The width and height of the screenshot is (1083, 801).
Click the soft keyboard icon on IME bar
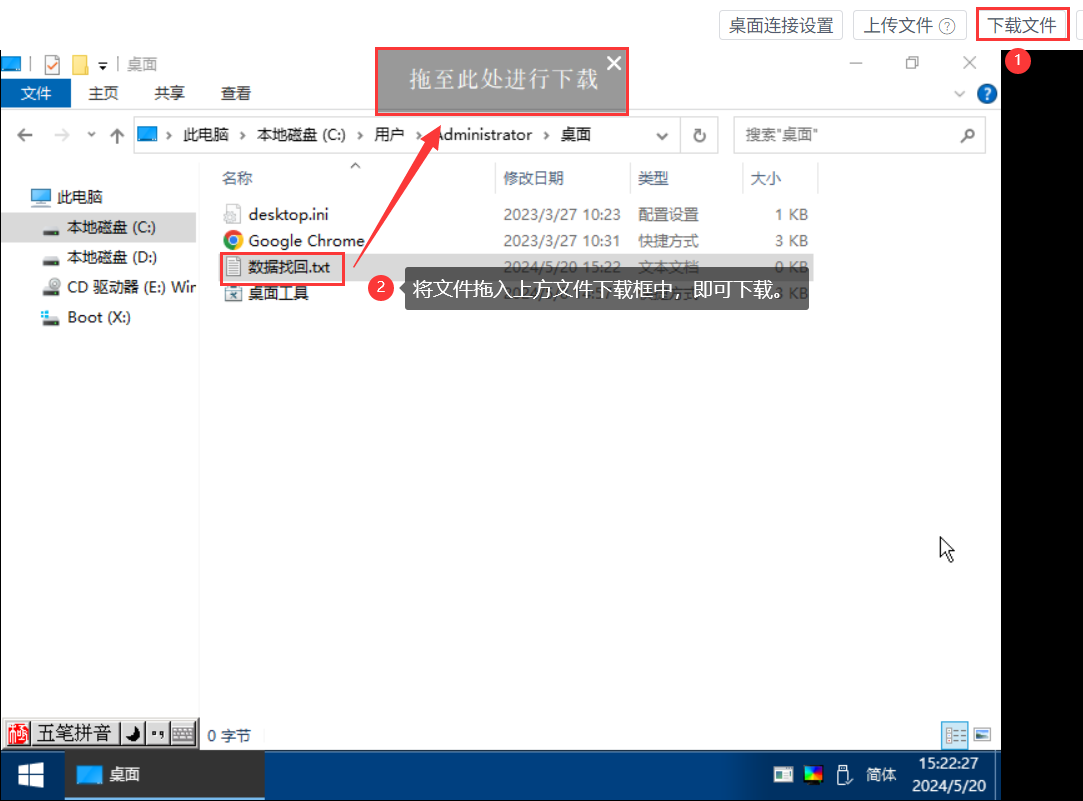[x=182, y=733]
